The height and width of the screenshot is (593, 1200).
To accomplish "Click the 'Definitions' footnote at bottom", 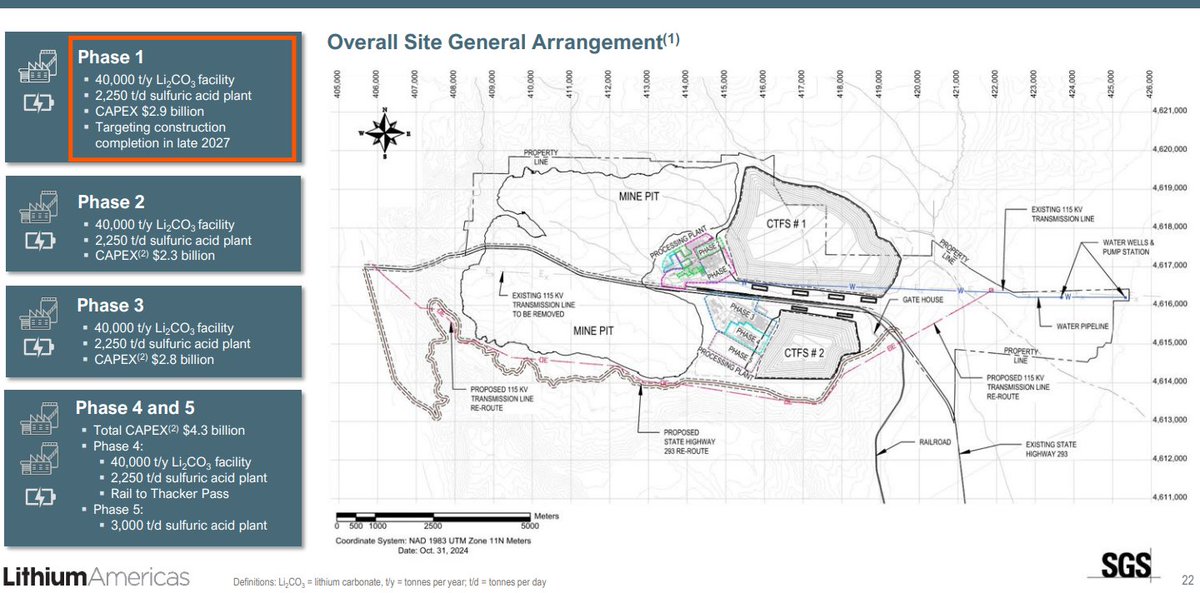I will pyautogui.click(x=389, y=582).
